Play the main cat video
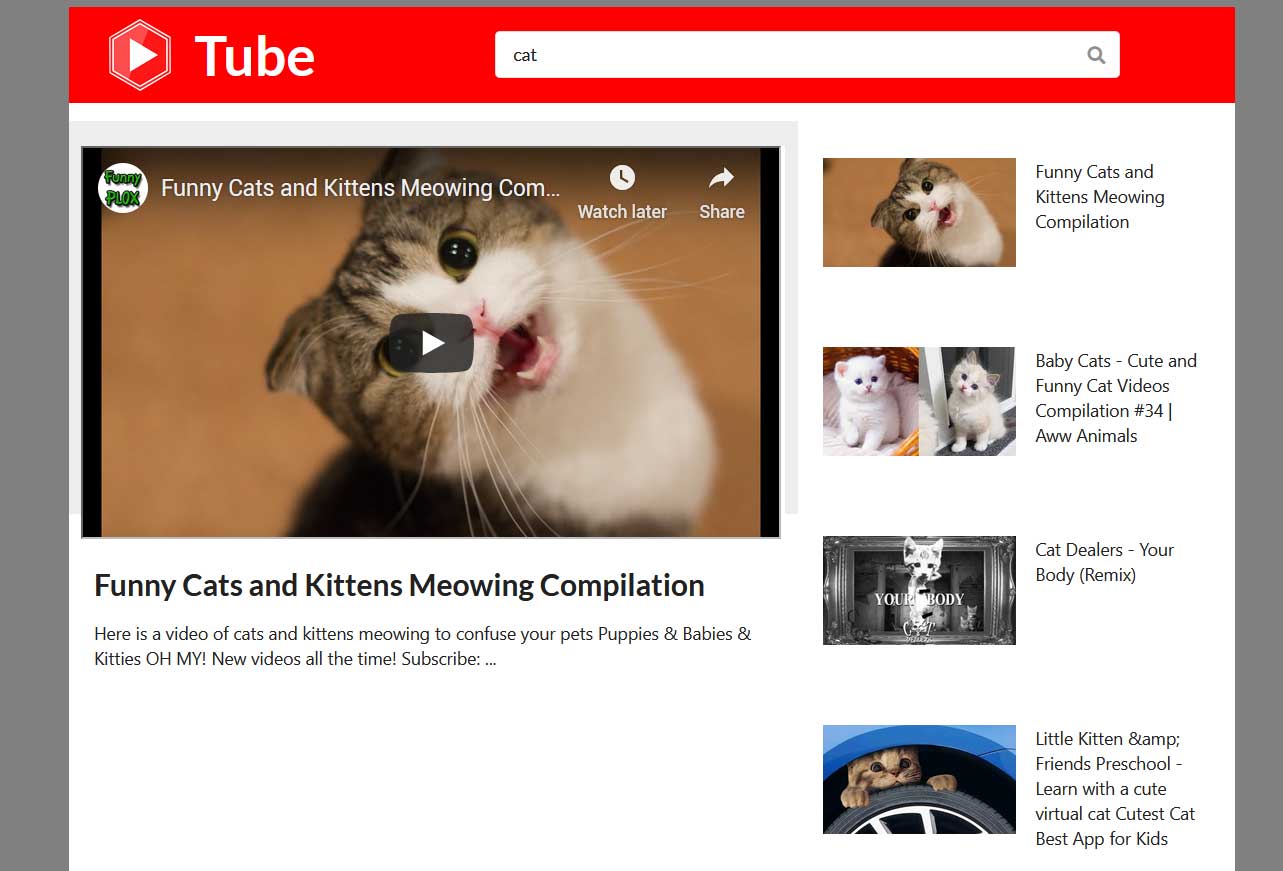Screen dimensions: 1283x871 [431, 343]
